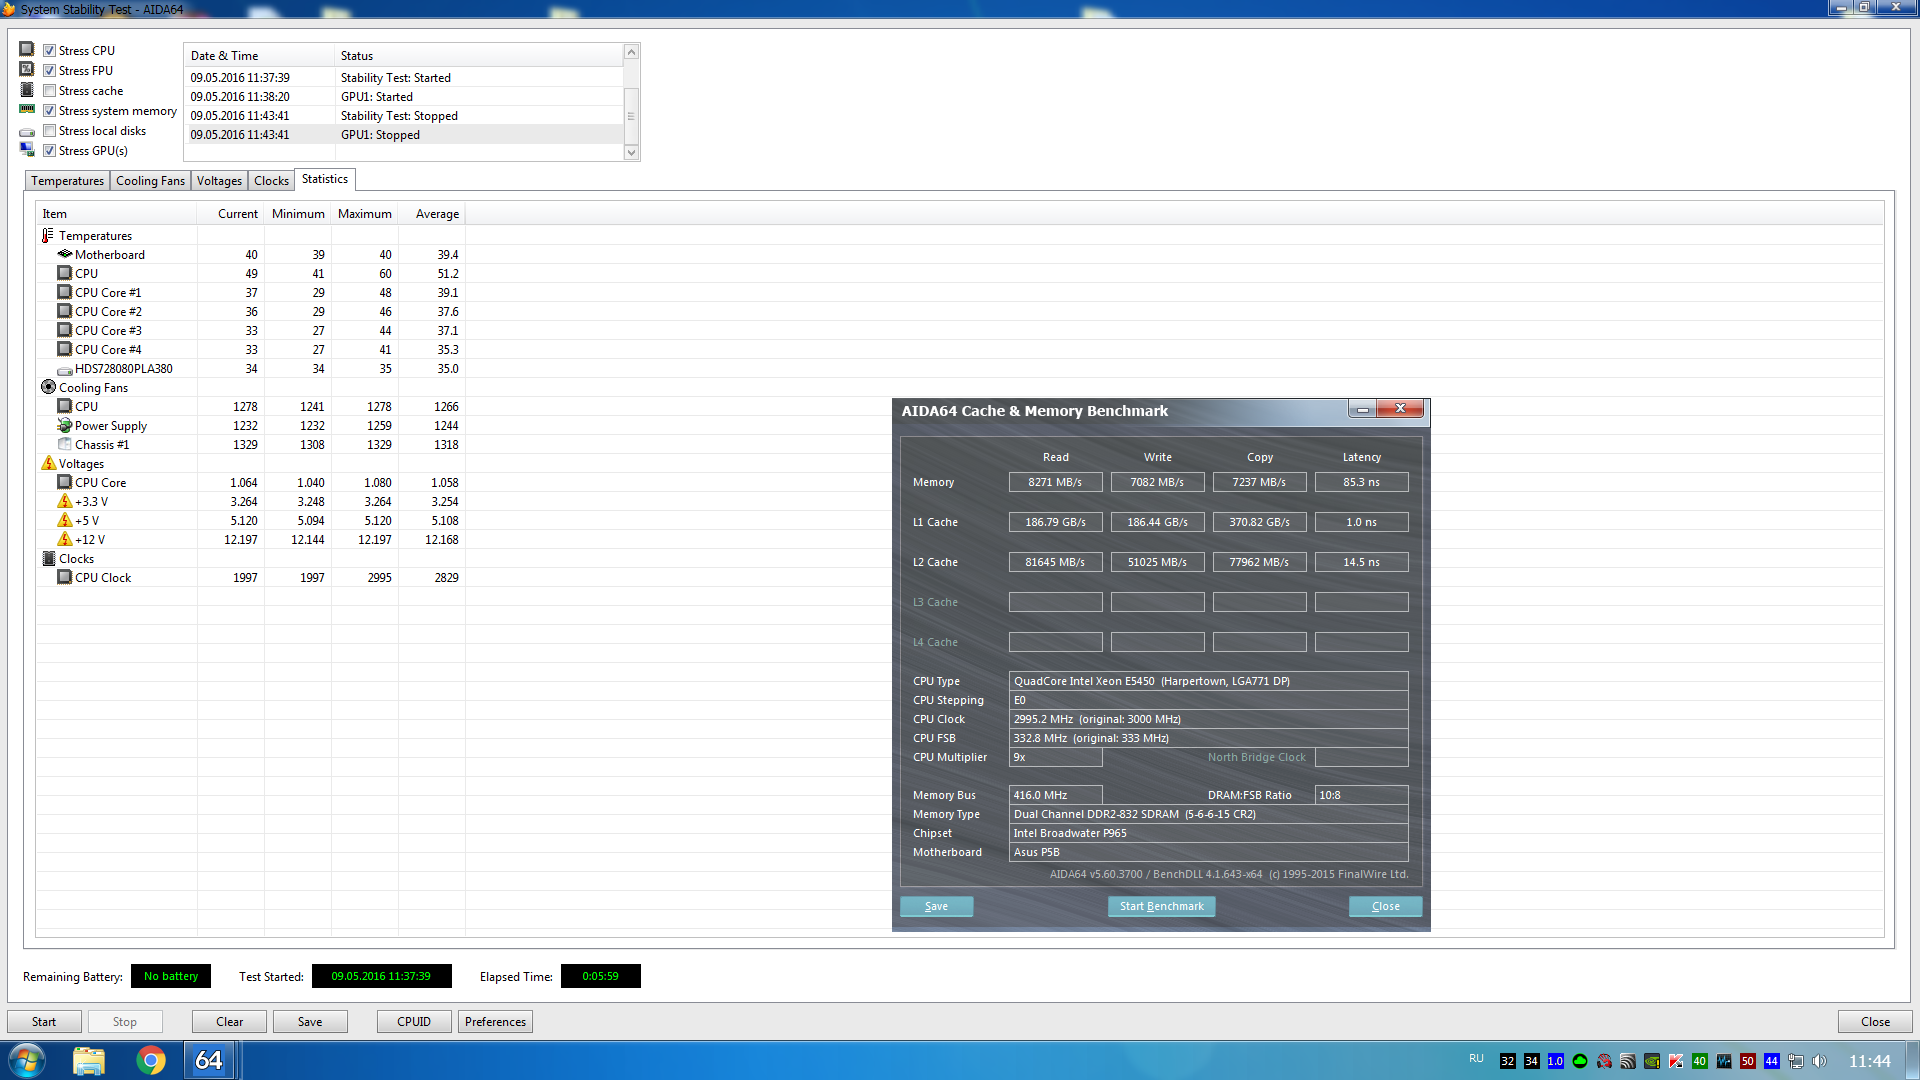Click the Voltages warning icon
Image resolution: width=1920 pixels, height=1080 pixels.
tap(48, 463)
